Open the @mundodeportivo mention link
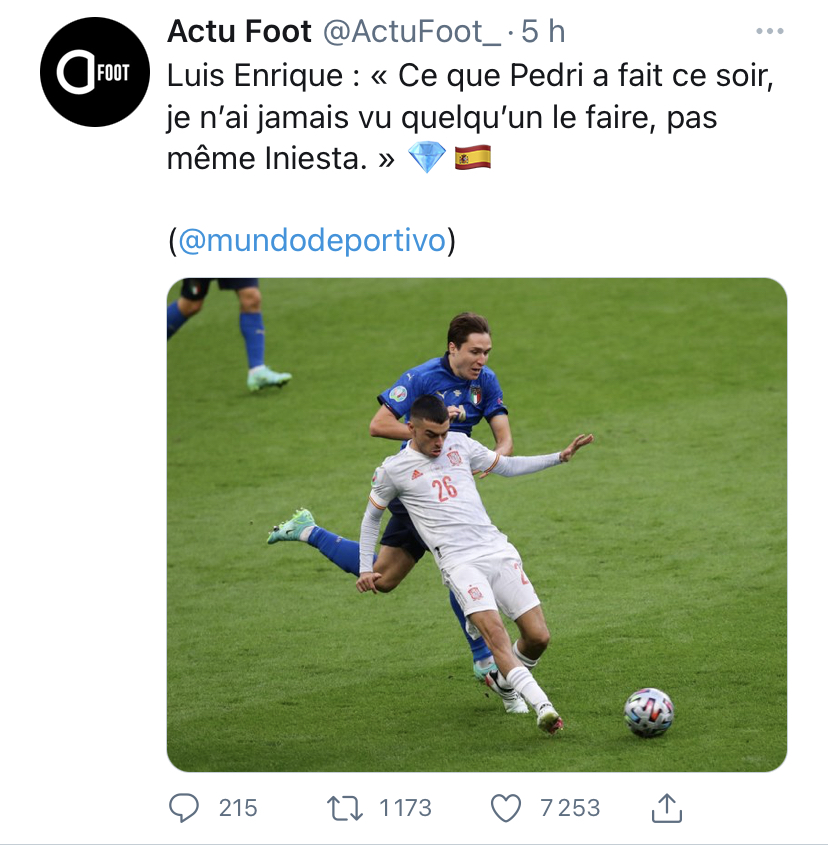This screenshot has width=828, height=850. [x=312, y=240]
